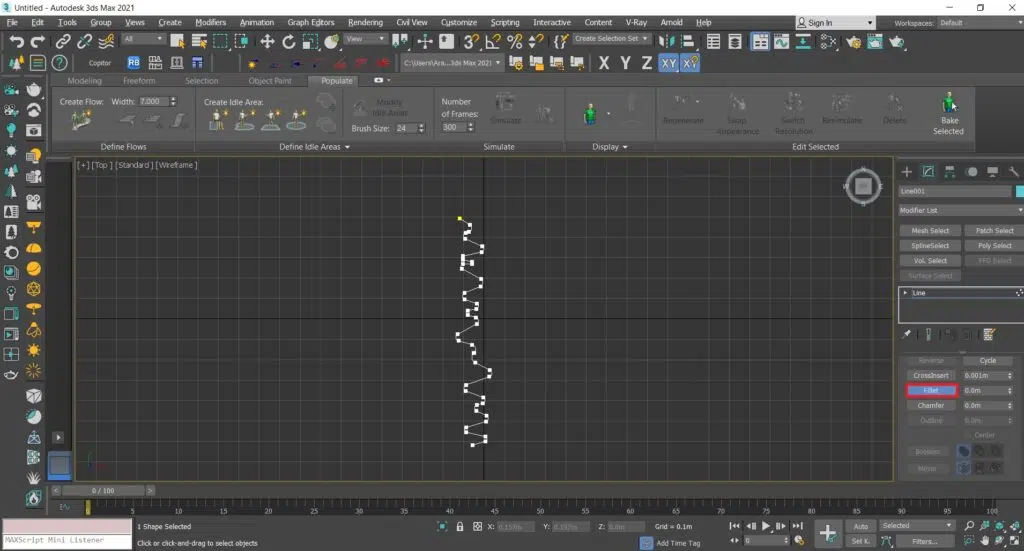Expand the Line modifier stack entry

pos(905,293)
